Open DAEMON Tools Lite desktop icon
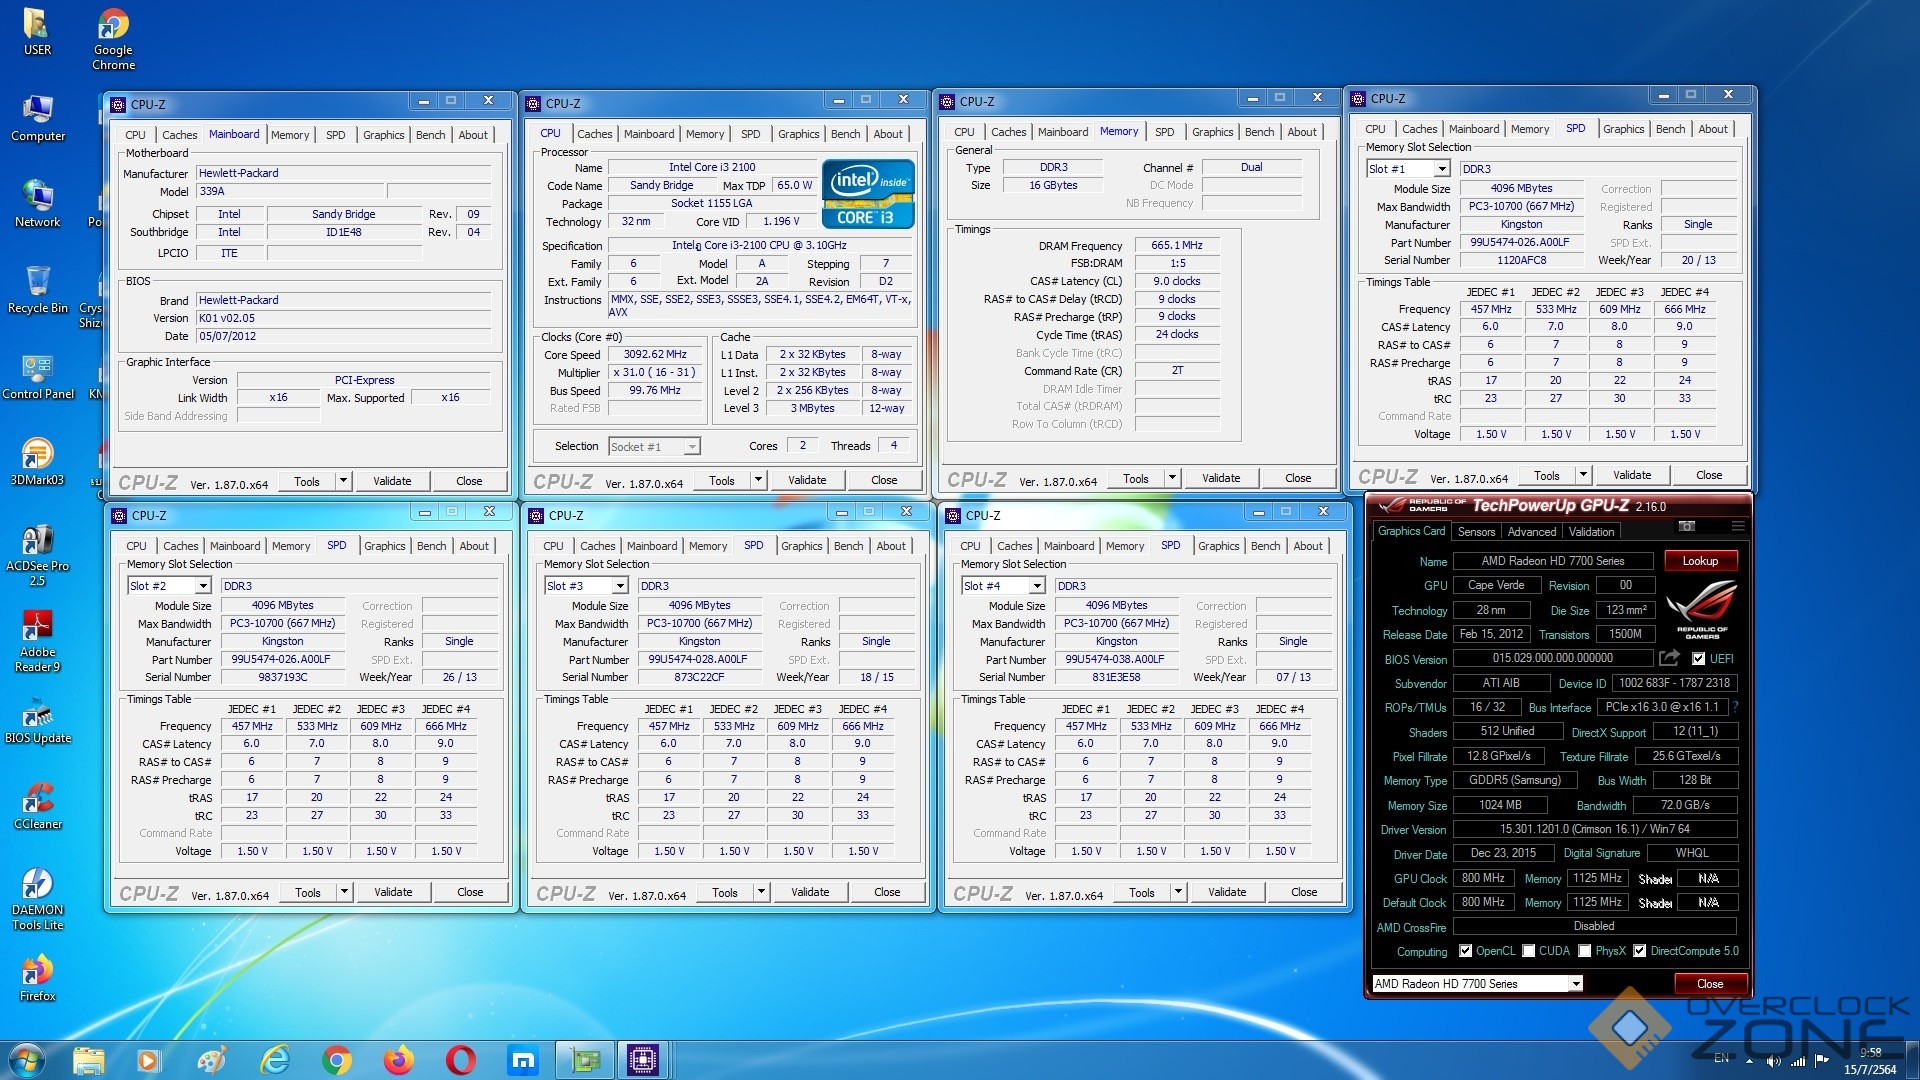Screen dimensions: 1920x1080 coord(37,886)
